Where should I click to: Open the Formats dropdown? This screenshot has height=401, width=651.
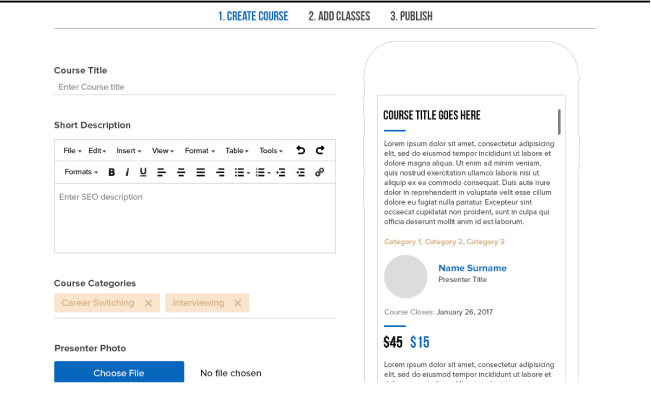81,172
